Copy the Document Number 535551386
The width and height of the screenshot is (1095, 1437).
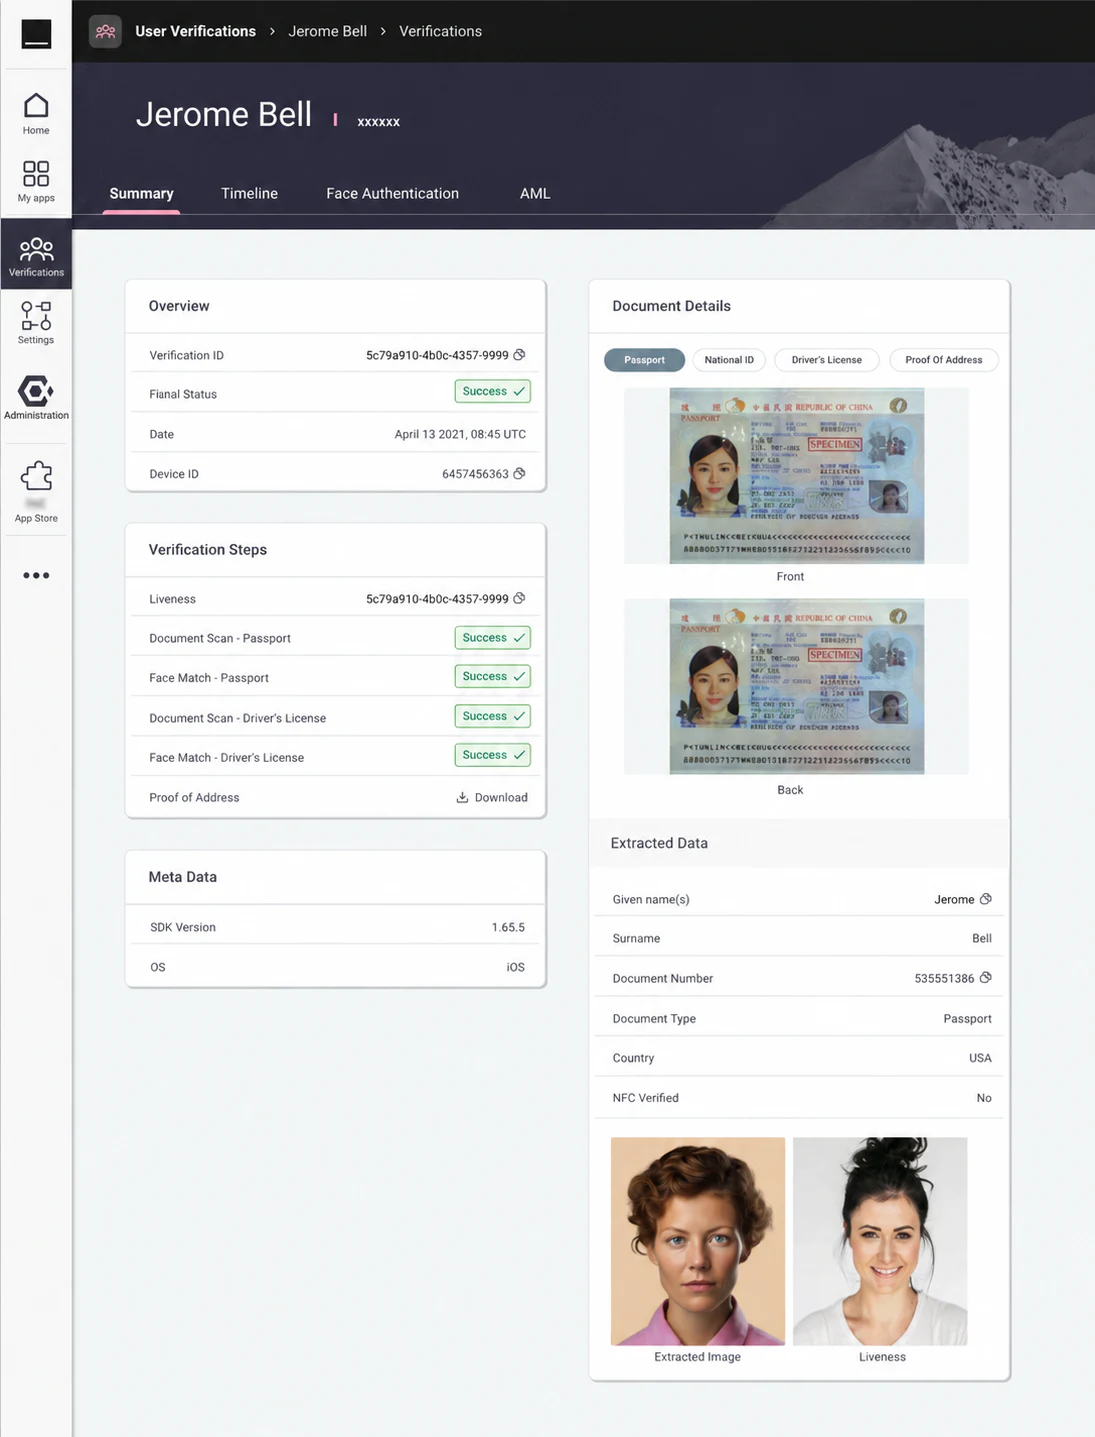pos(986,978)
